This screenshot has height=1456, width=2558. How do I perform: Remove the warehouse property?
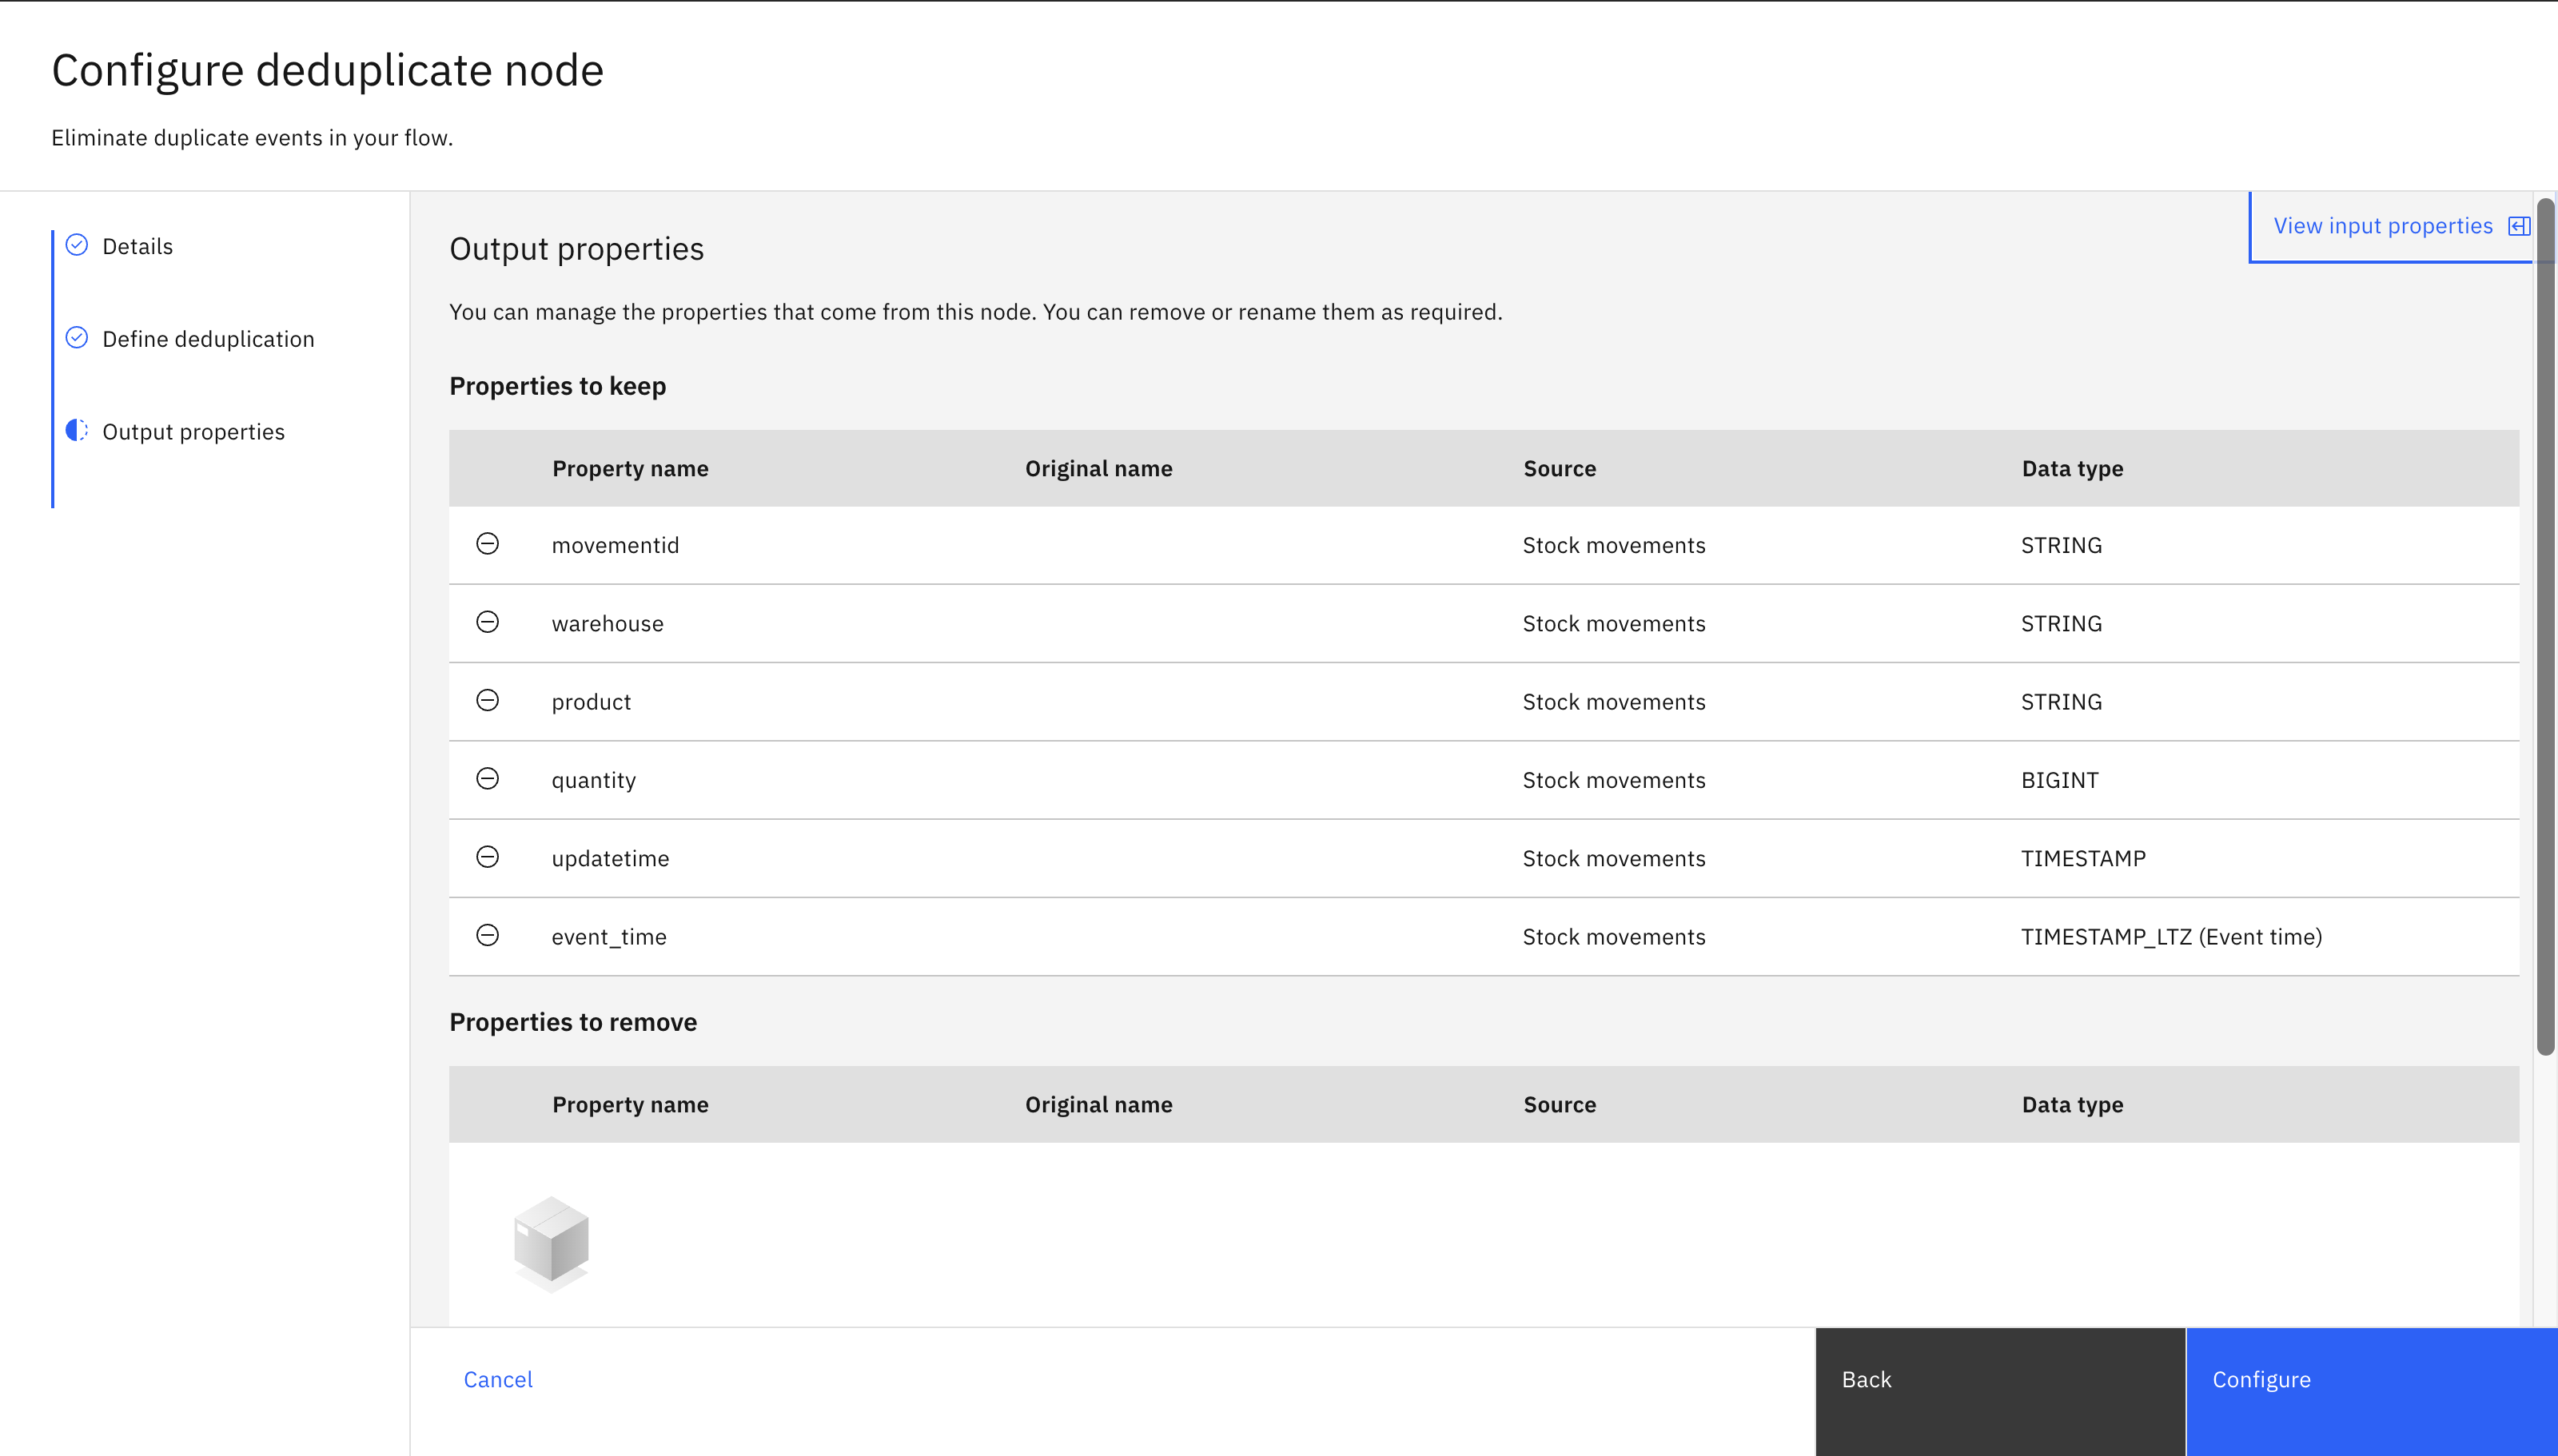point(488,623)
